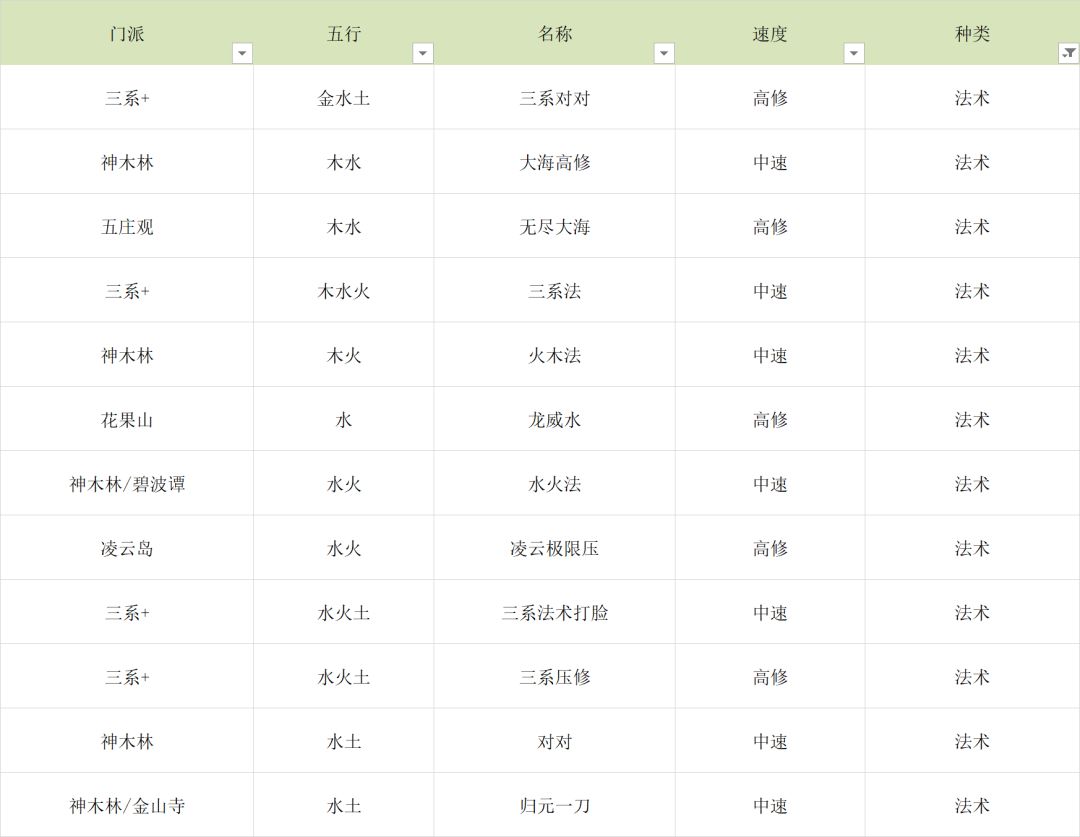Click the 水火法 name cell

coord(554,484)
